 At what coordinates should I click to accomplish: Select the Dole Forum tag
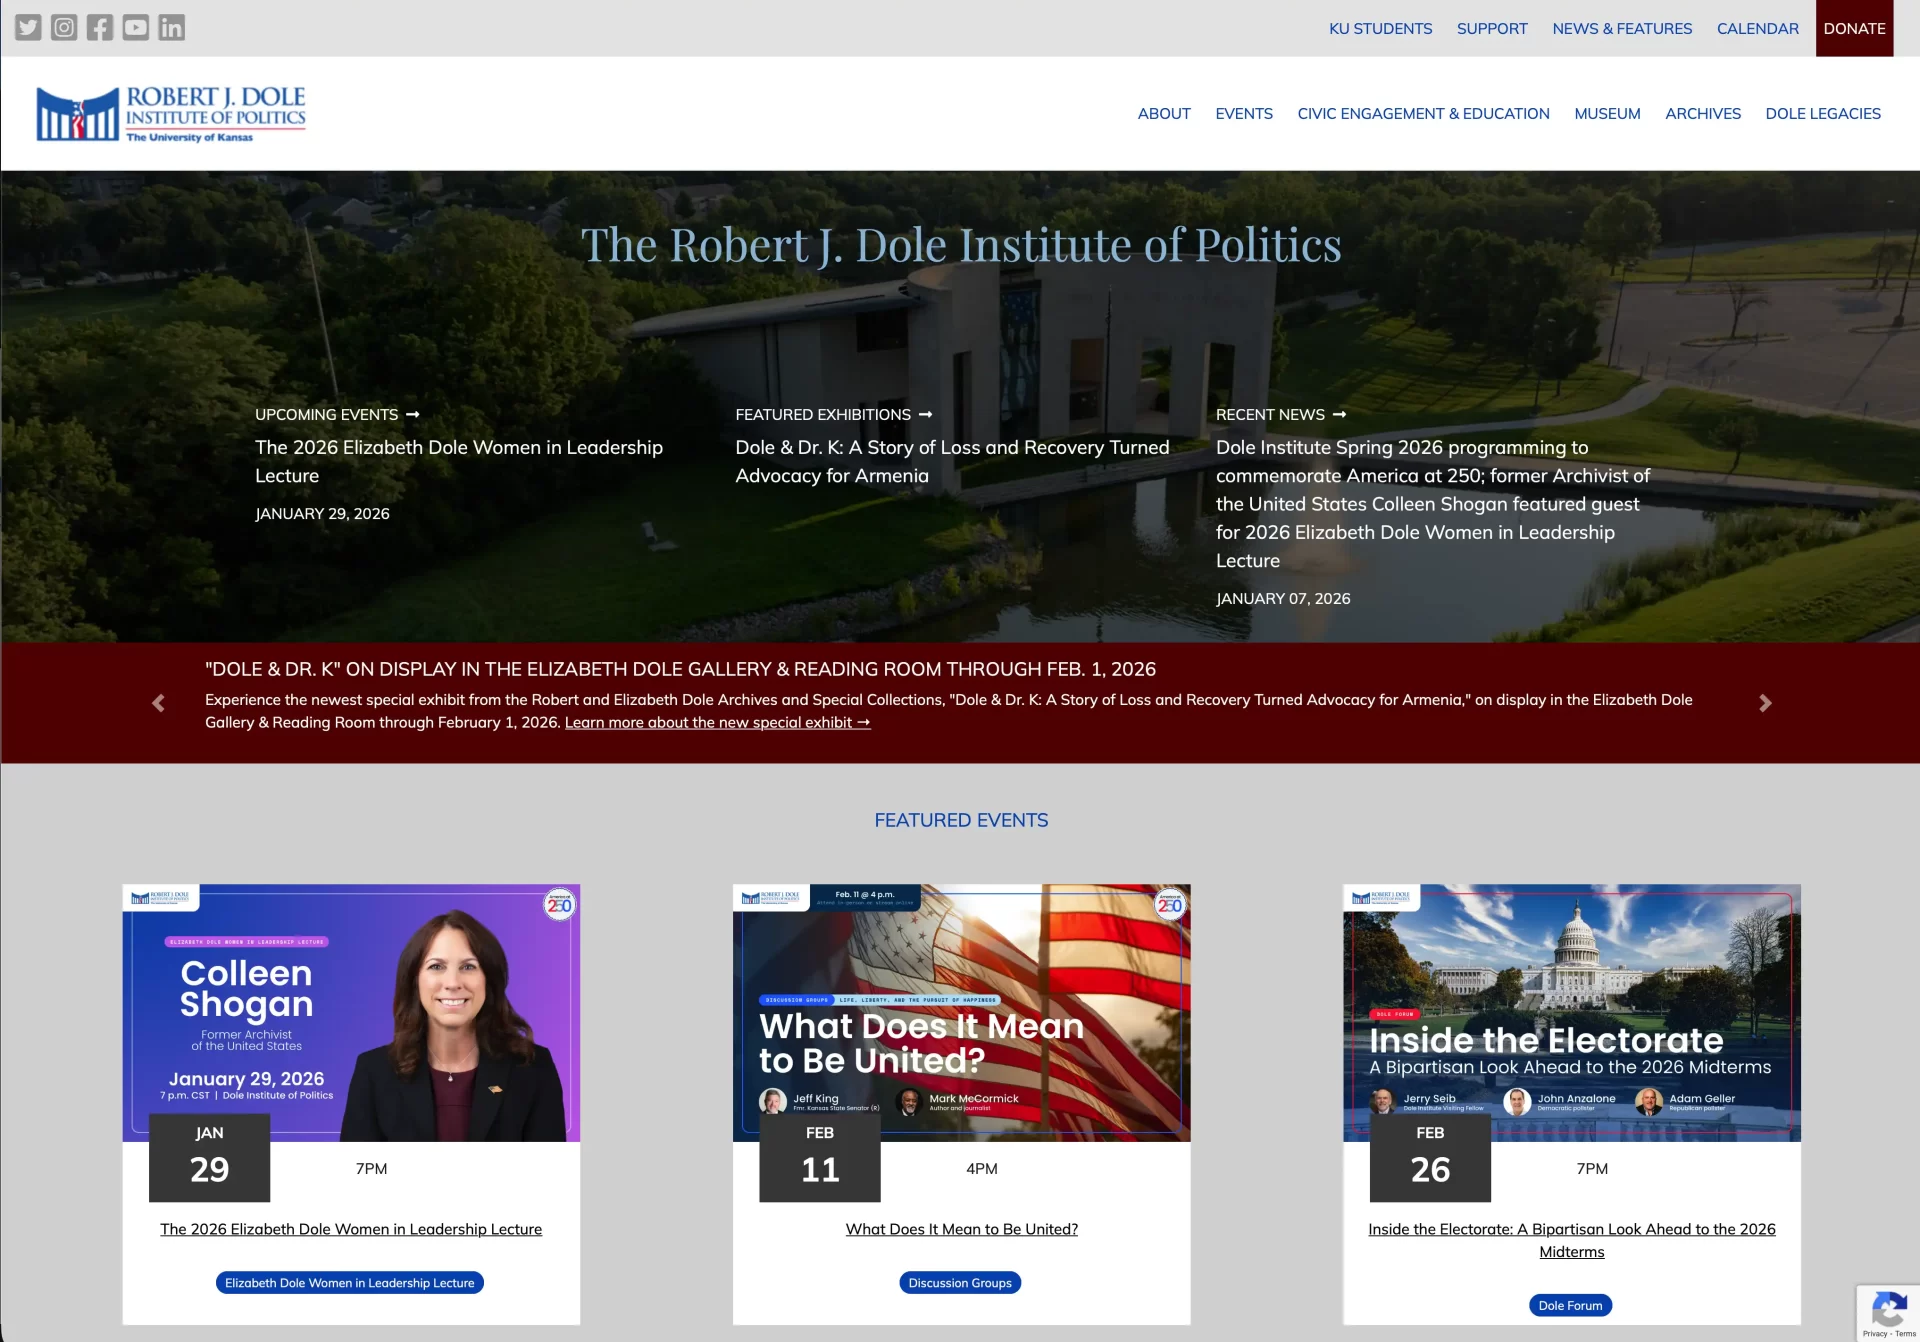1570,1305
